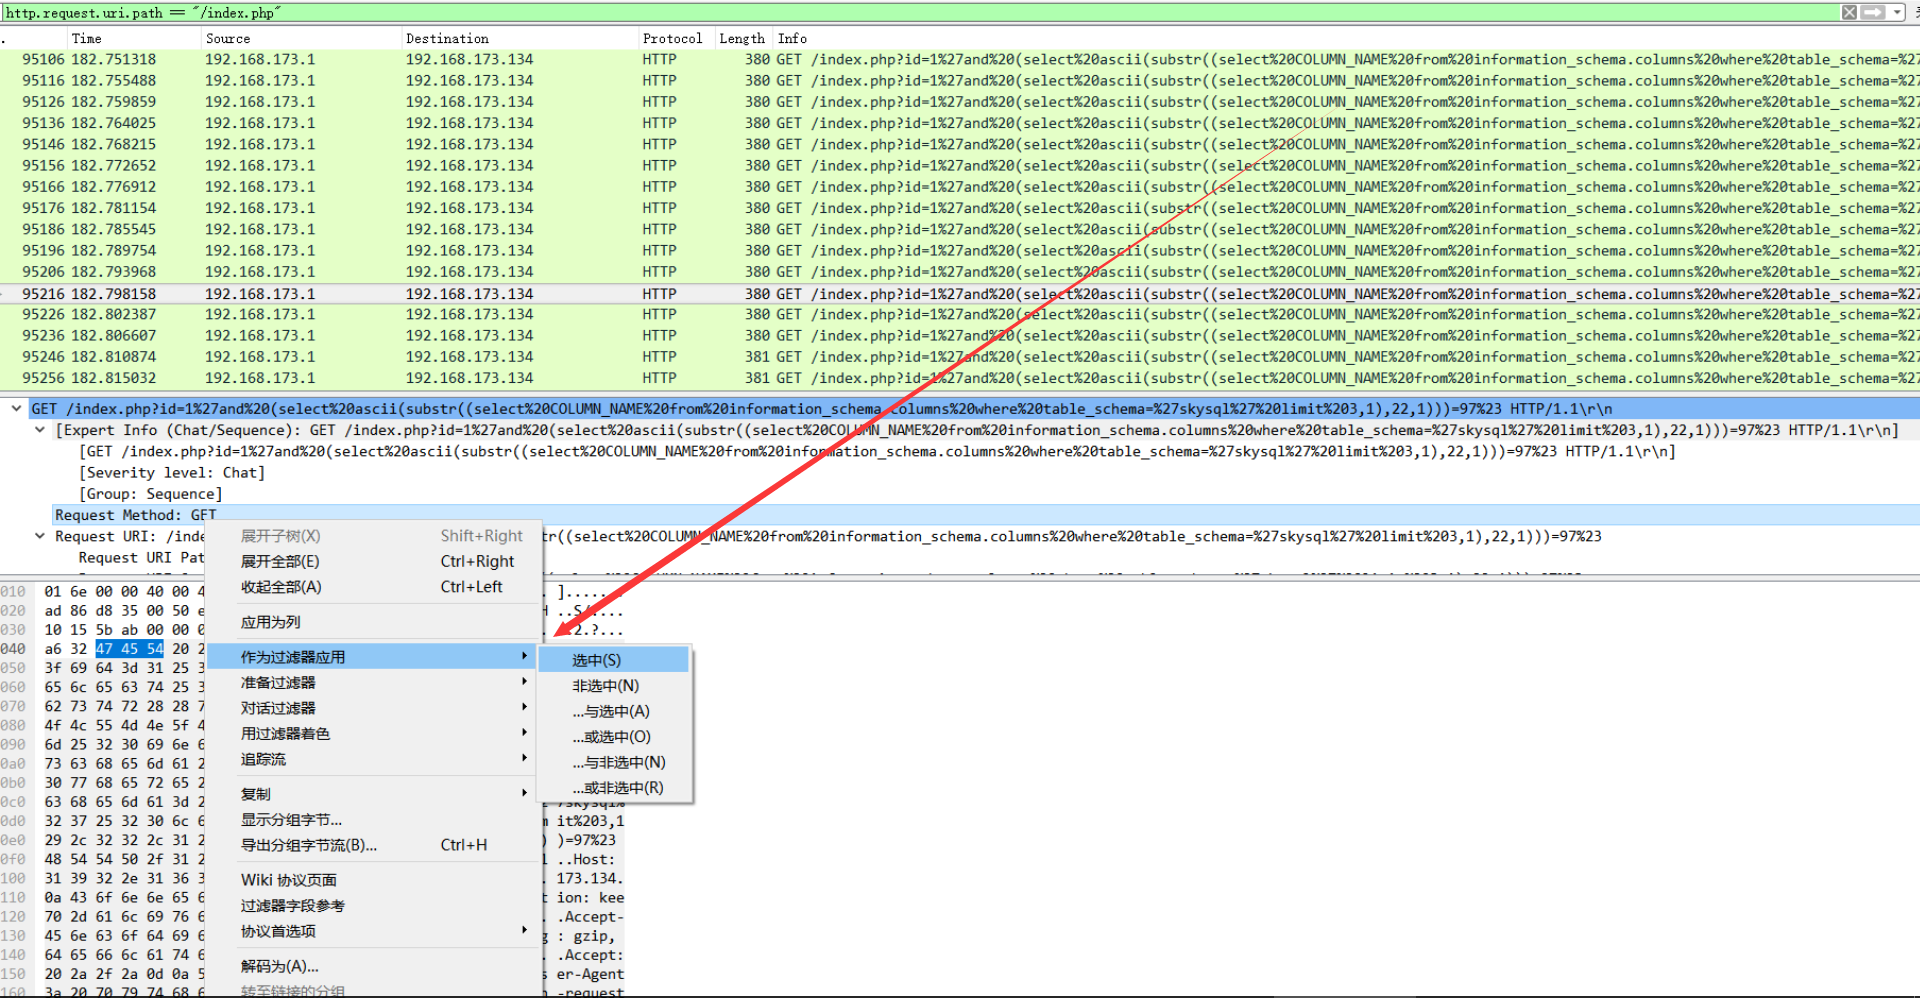Collapse the GET request line tree node
This screenshot has height=998, width=1920.
pos(17,408)
